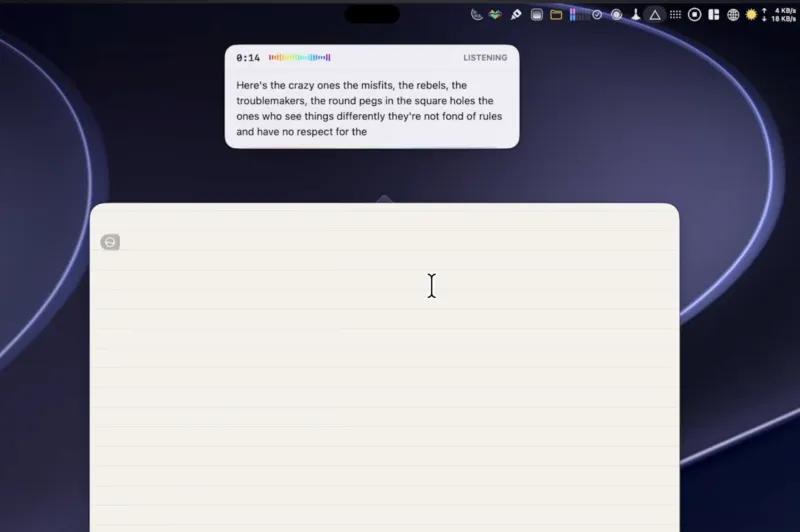This screenshot has height=532, width=800.
Task: Click the pink and blue bars meter icon
Action: tap(579, 15)
